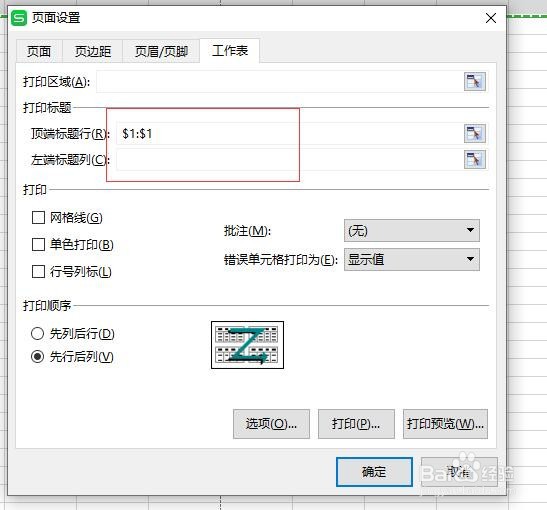This screenshot has height=510, width=547.
Task: Open the 错误单元格打印为(E) dropdown
Action: coord(412,260)
